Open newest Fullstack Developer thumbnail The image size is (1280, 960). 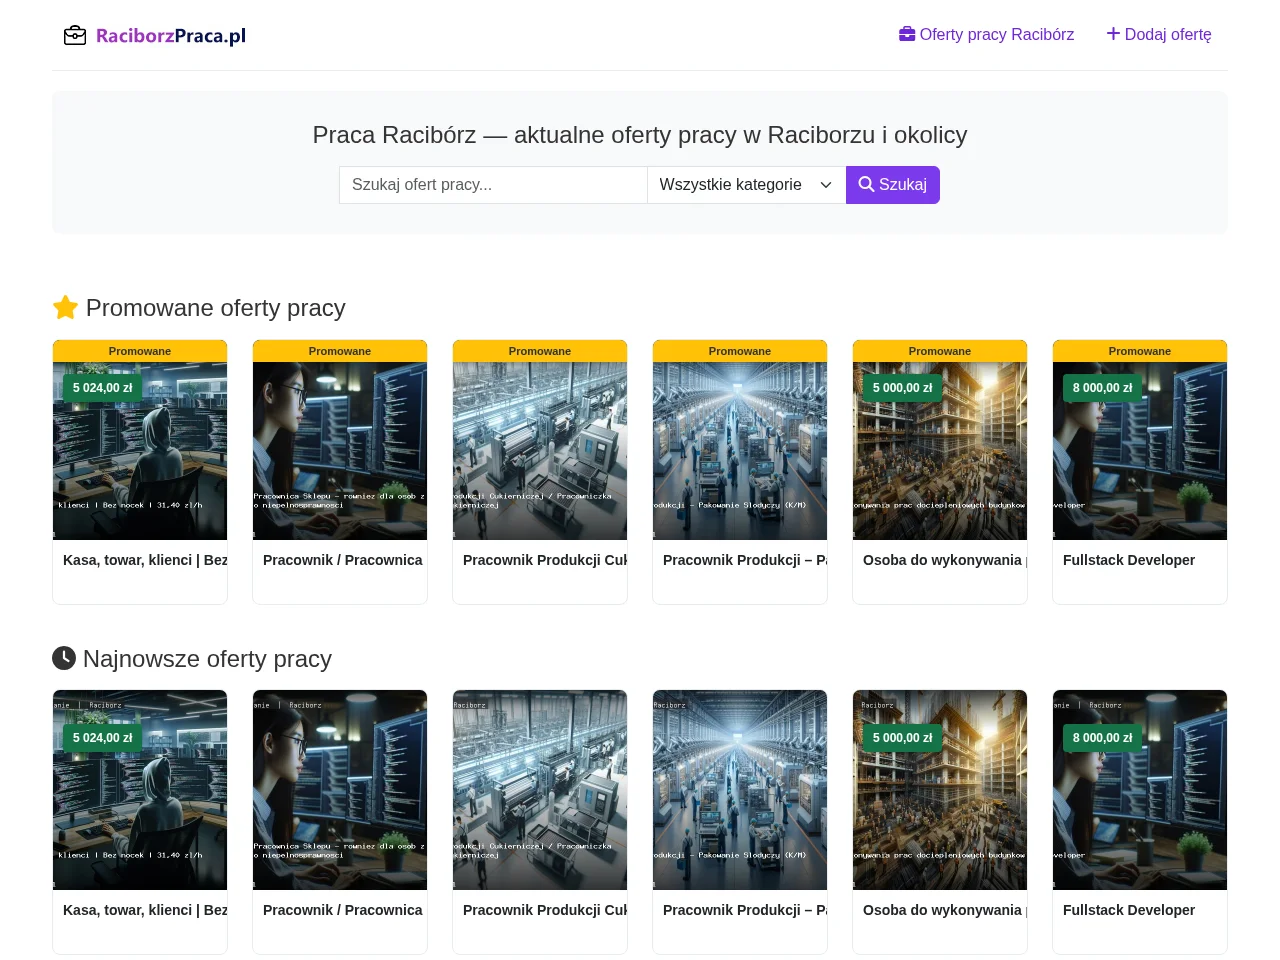pos(1140,790)
